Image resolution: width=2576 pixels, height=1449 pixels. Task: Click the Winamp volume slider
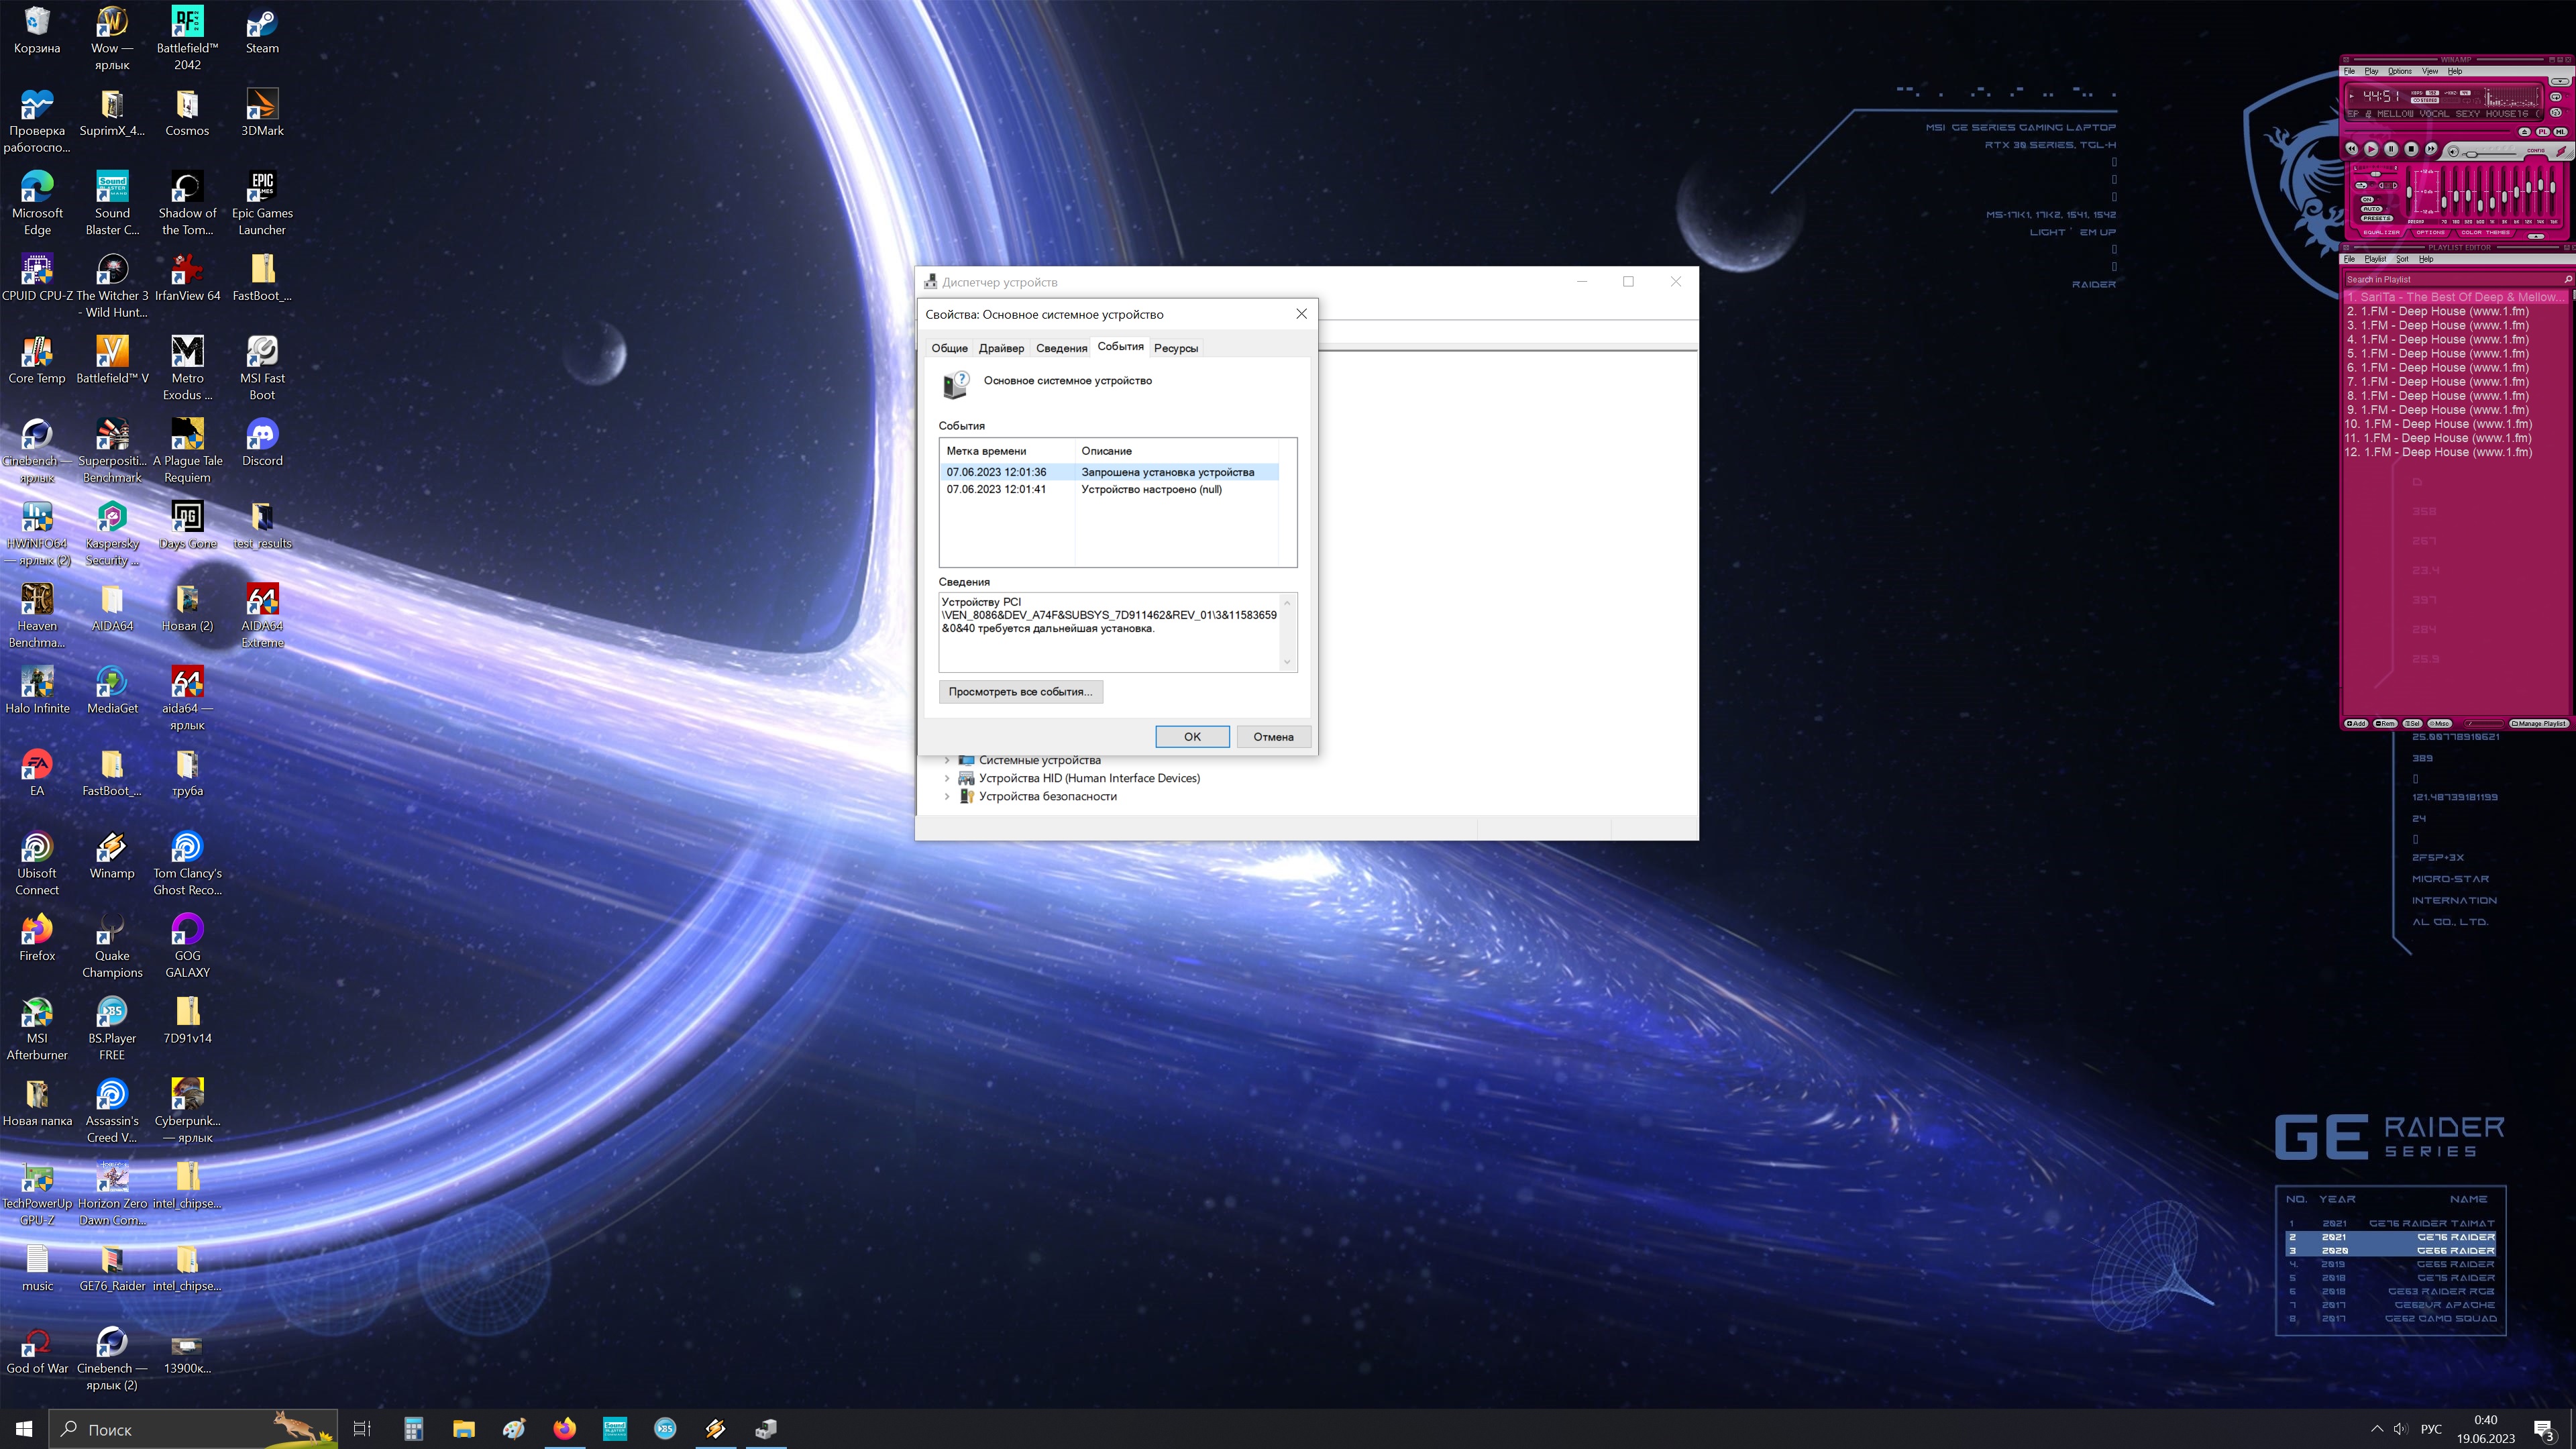2471,155
